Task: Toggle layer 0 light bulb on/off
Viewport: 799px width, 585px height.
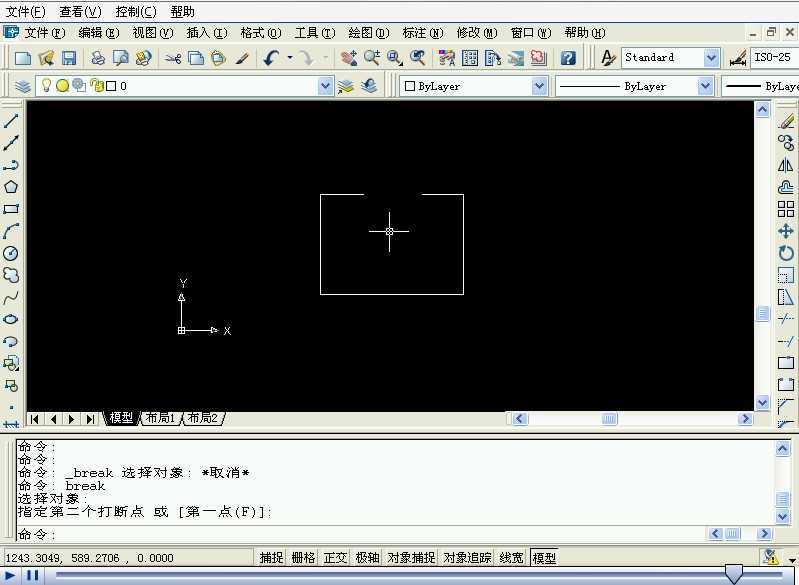Action: point(46,85)
